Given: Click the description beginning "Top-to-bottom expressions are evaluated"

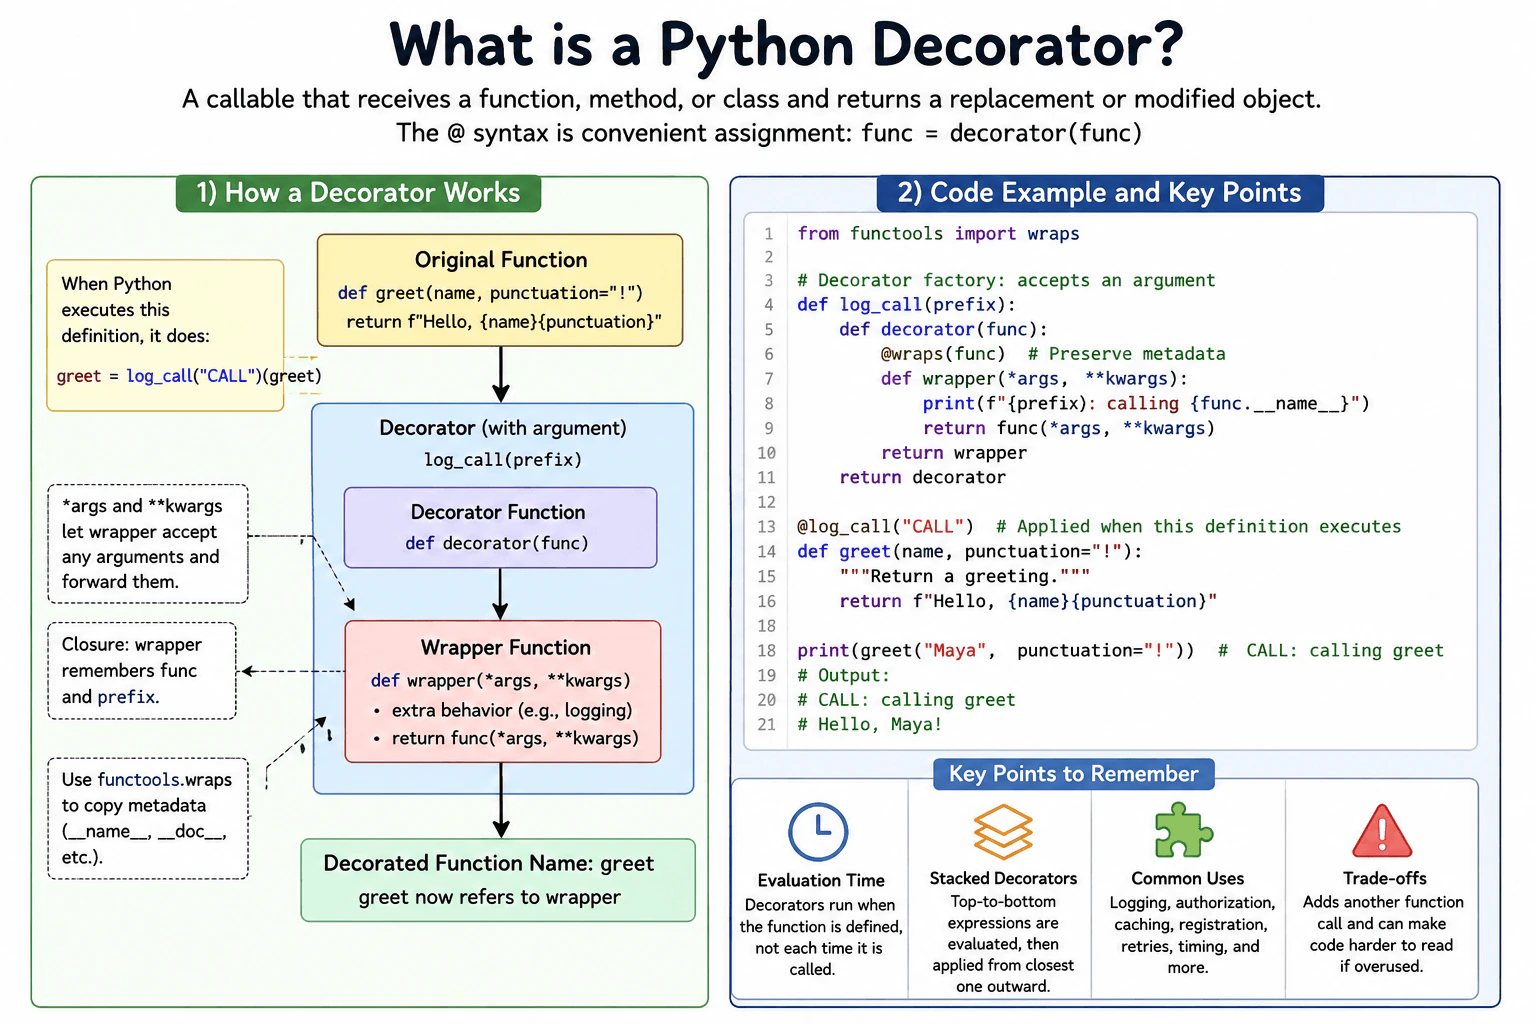Looking at the screenshot, I should click(x=1003, y=944).
